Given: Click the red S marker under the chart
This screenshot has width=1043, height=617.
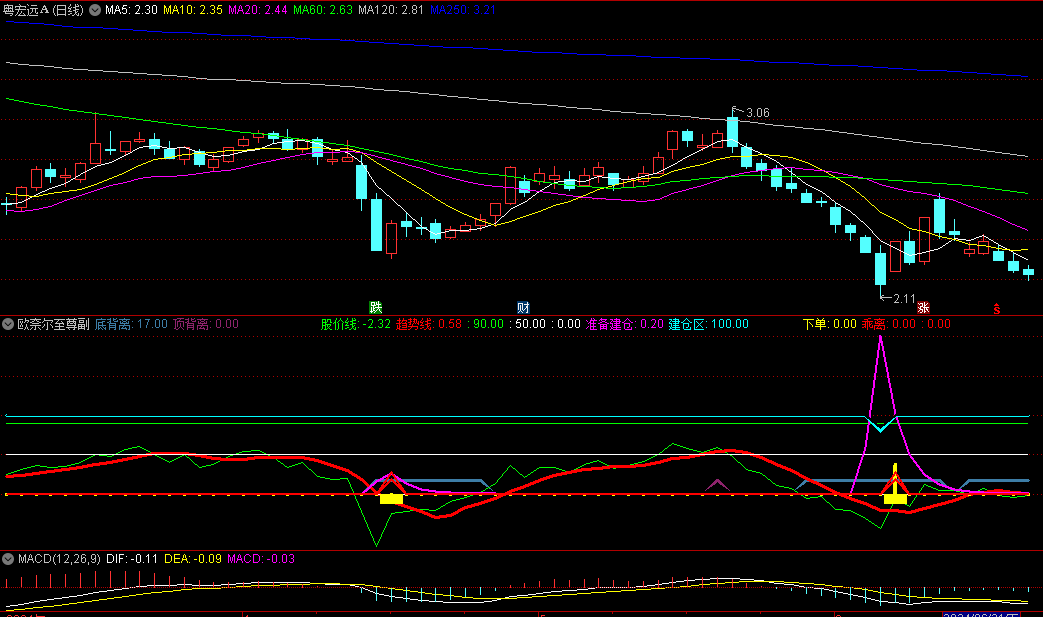Looking at the screenshot, I should (996, 308).
